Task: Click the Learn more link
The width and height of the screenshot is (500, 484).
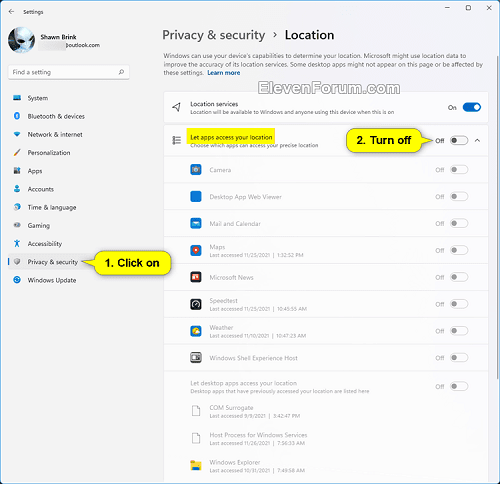Action: (224, 73)
